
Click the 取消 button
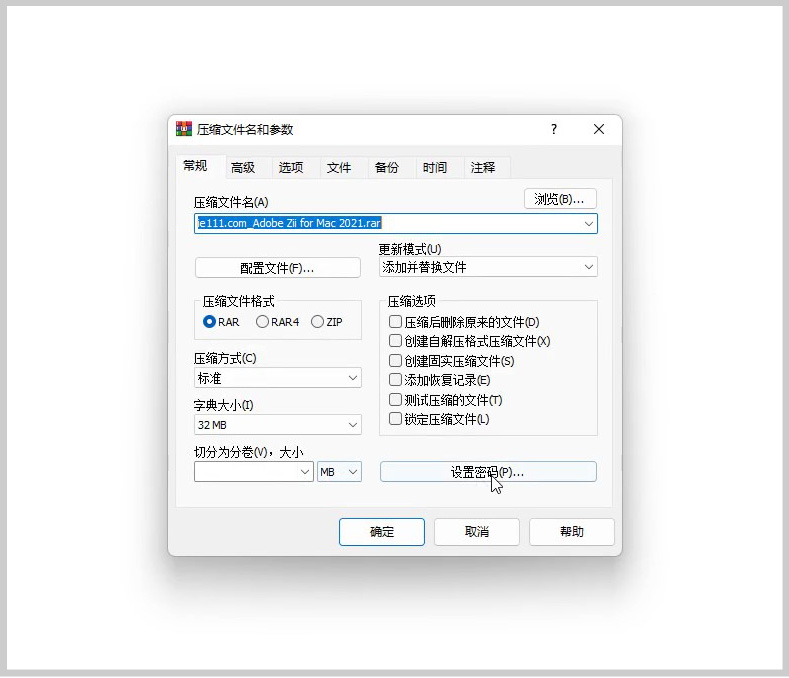pyautogui.click(x=477, y=532)
